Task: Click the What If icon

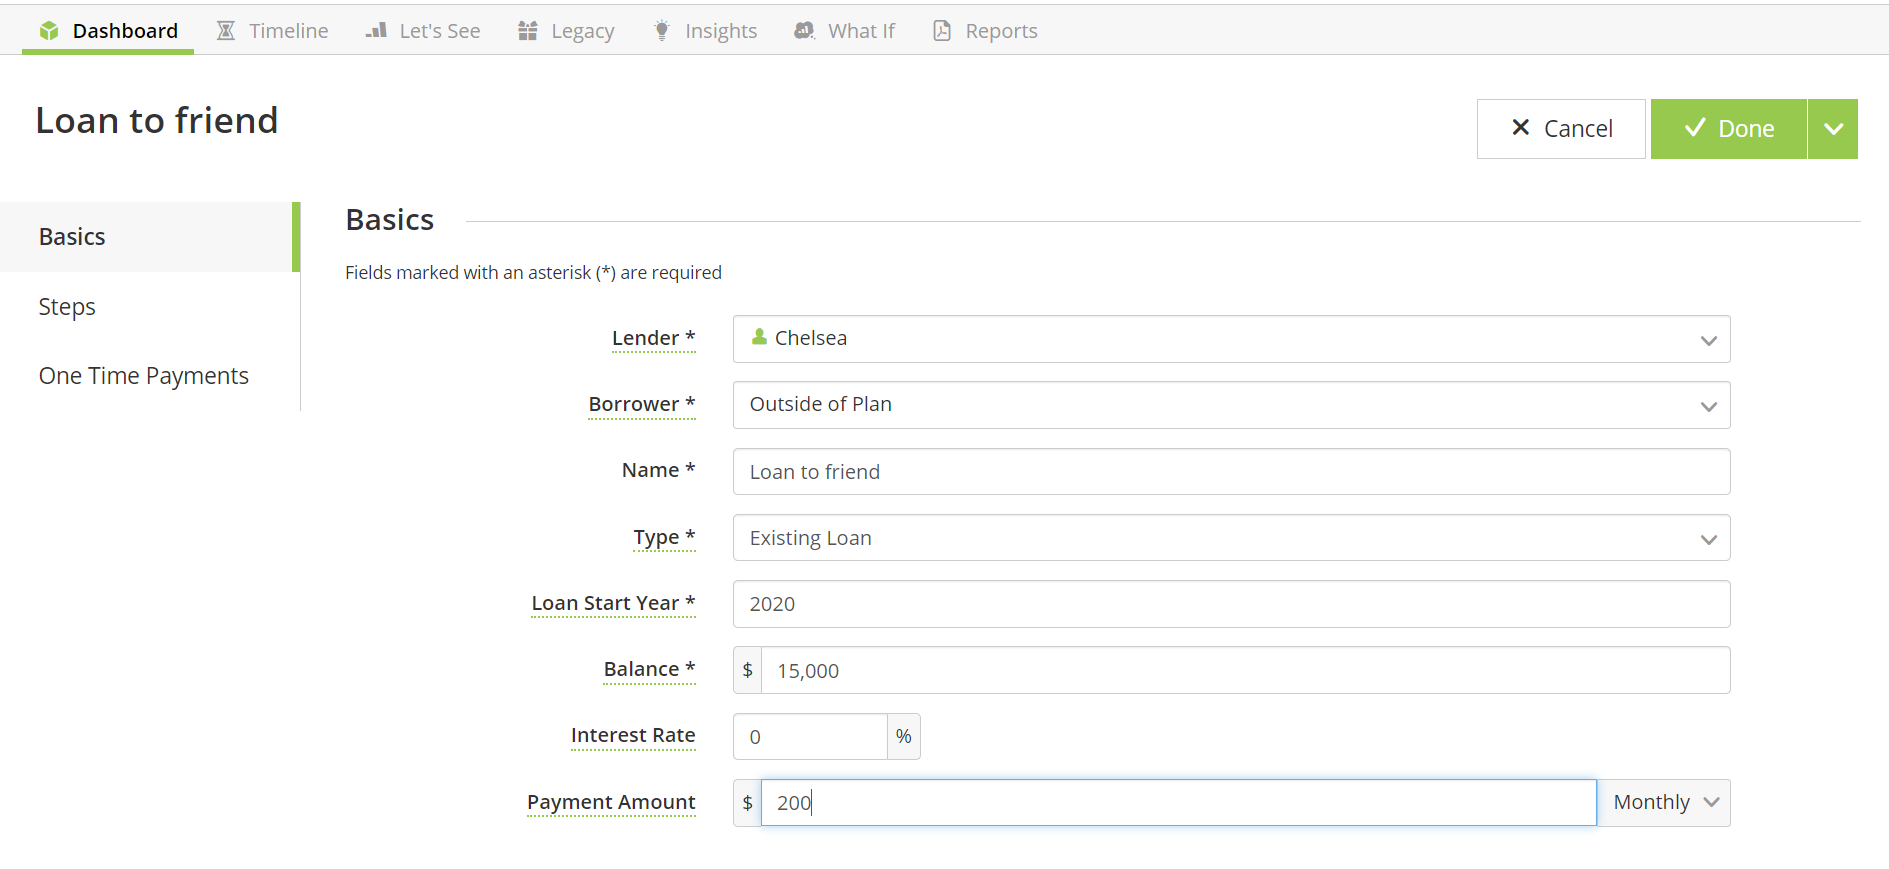Action: (x=805, y=31)
